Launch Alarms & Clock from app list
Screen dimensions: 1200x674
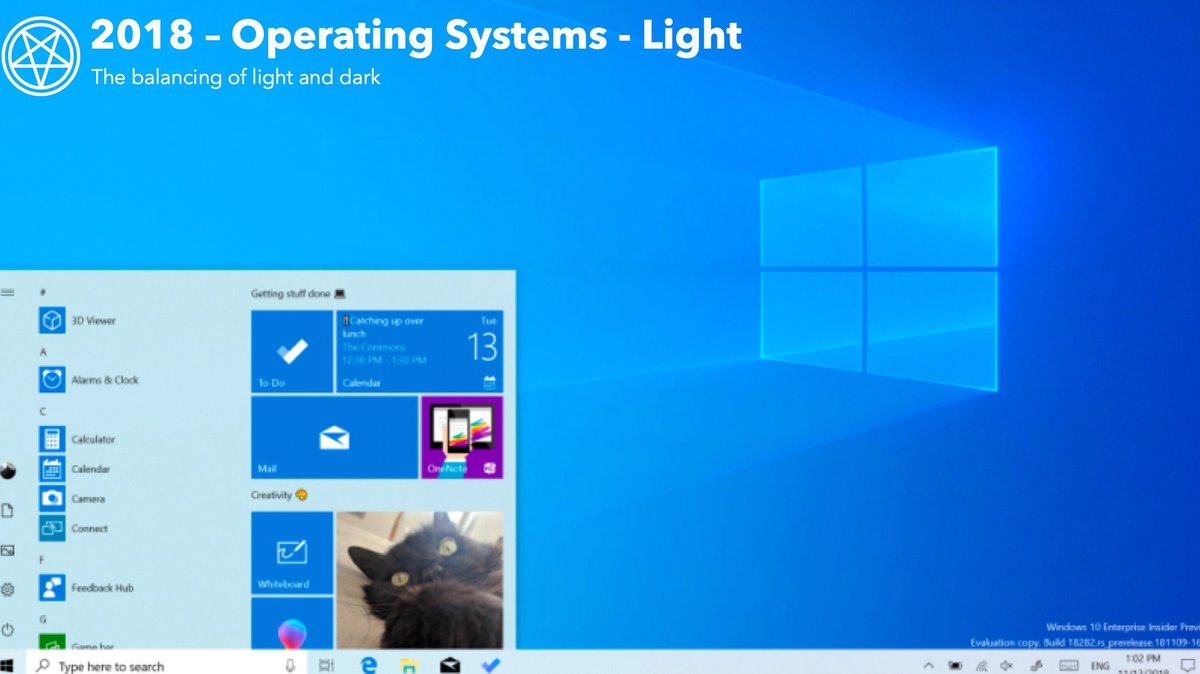click(x=89, y=380)
